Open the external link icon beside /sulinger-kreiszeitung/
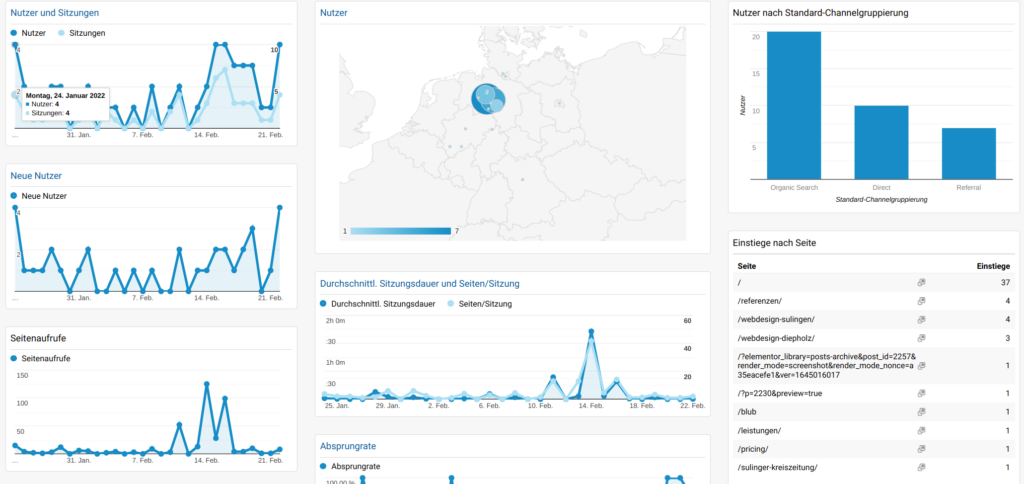Image resolution: width=1024 pixels, height=484 pixels. click(921, 468)
